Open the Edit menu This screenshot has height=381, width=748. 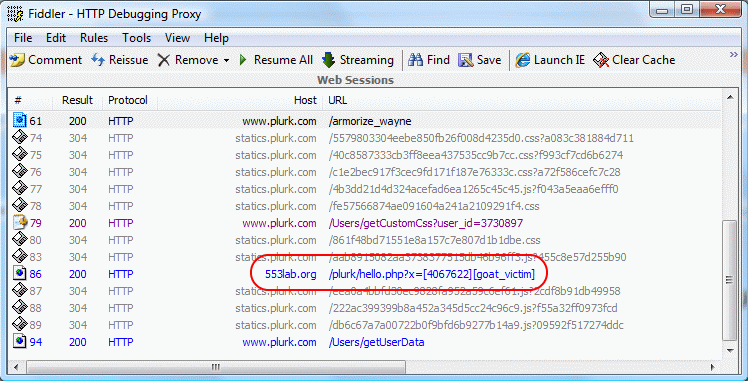click(x=56, y=38)
